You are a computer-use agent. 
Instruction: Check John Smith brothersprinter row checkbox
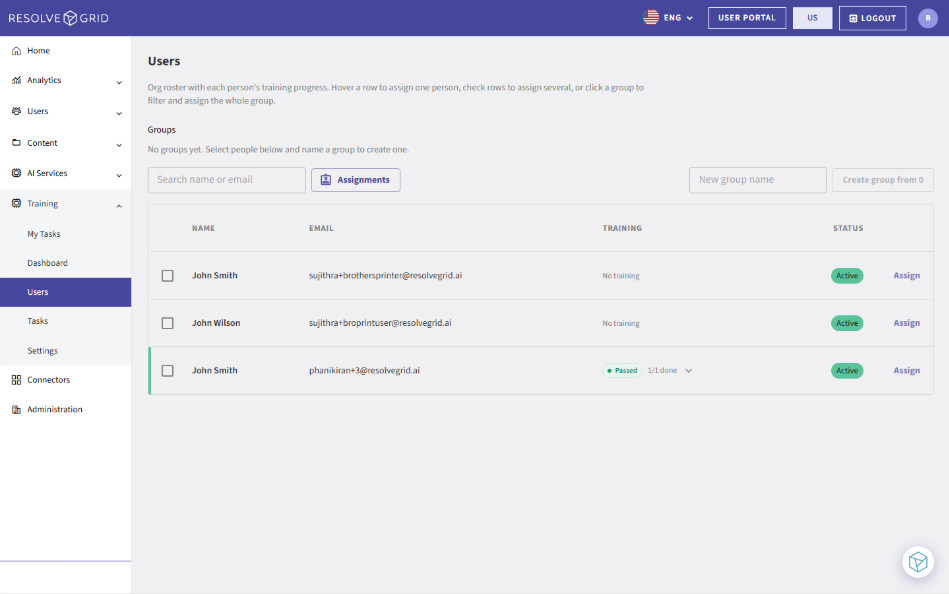pyautogui.click(x=168, y=276)
